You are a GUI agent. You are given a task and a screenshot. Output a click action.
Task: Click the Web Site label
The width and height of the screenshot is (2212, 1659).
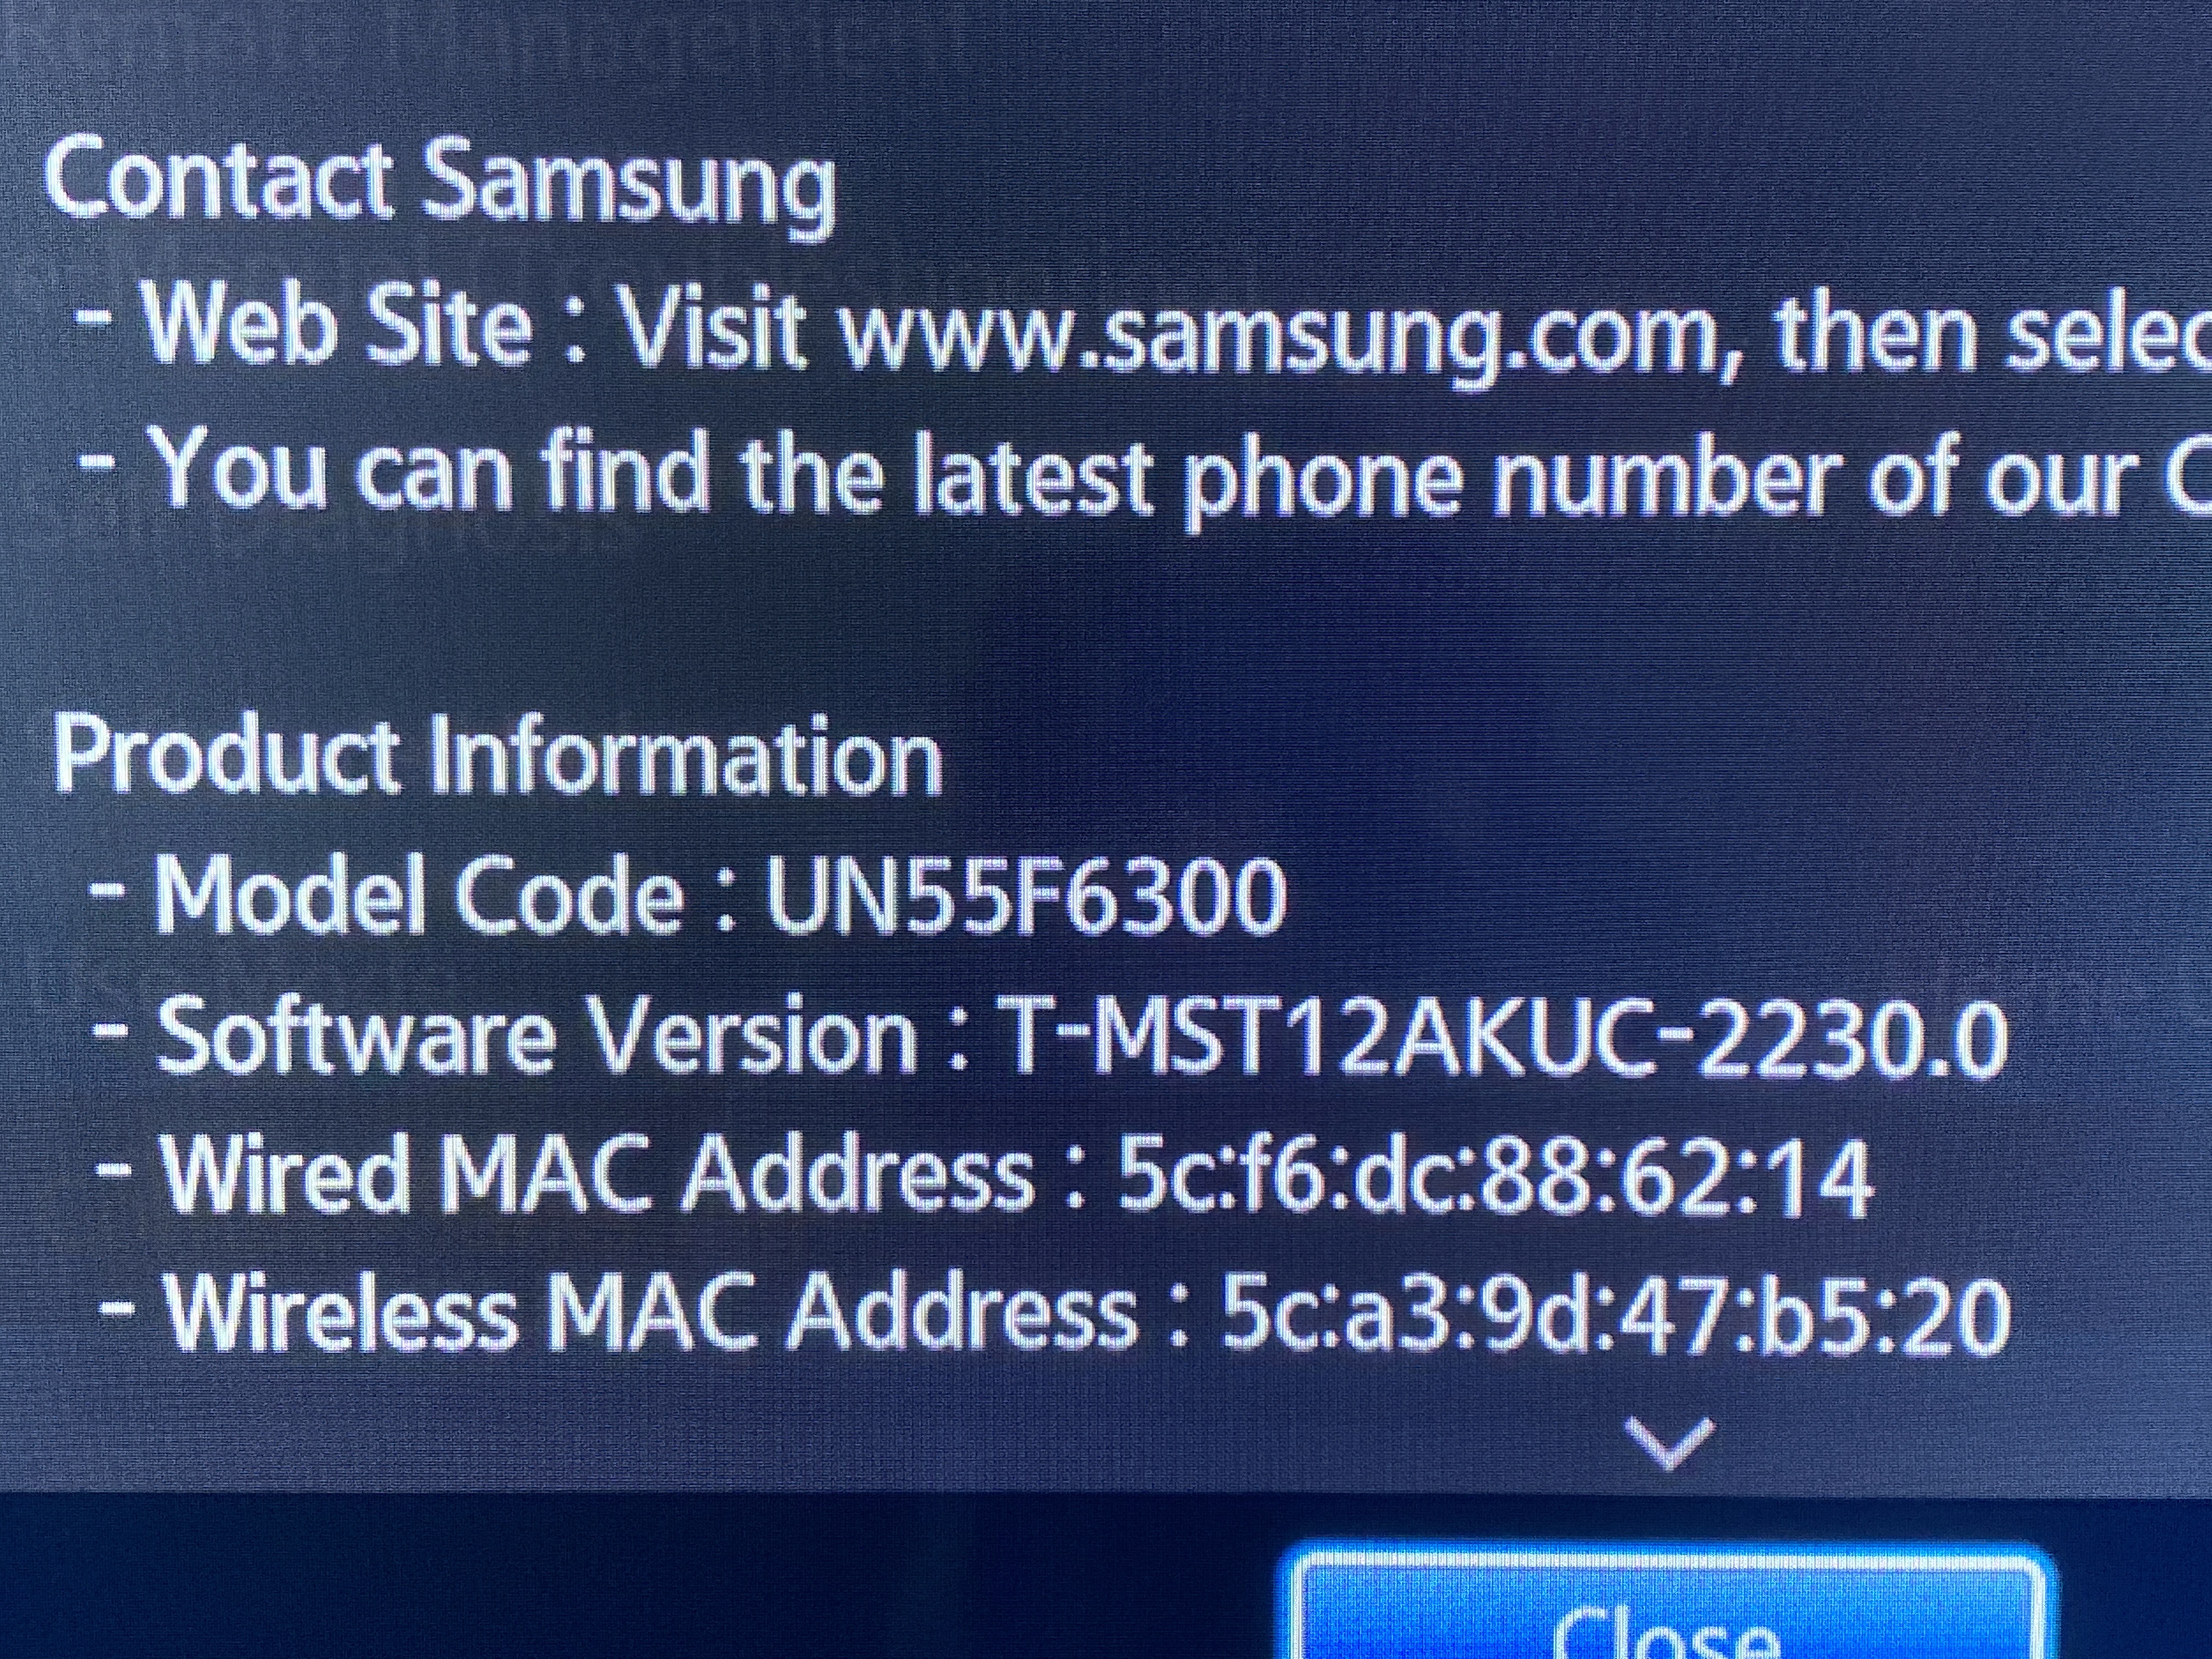(x=338, y=323)
